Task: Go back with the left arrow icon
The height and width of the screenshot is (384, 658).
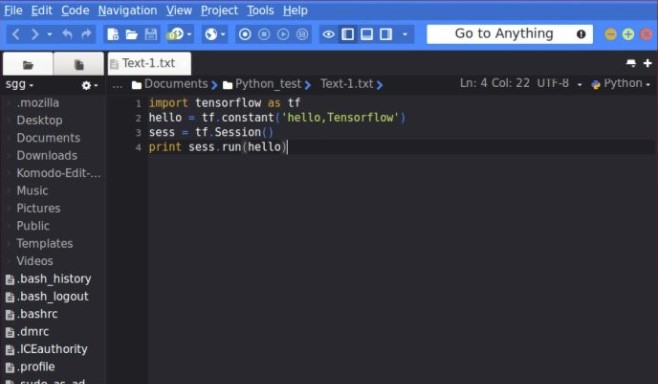Action: pyautogui.click(x=16, y=34)
